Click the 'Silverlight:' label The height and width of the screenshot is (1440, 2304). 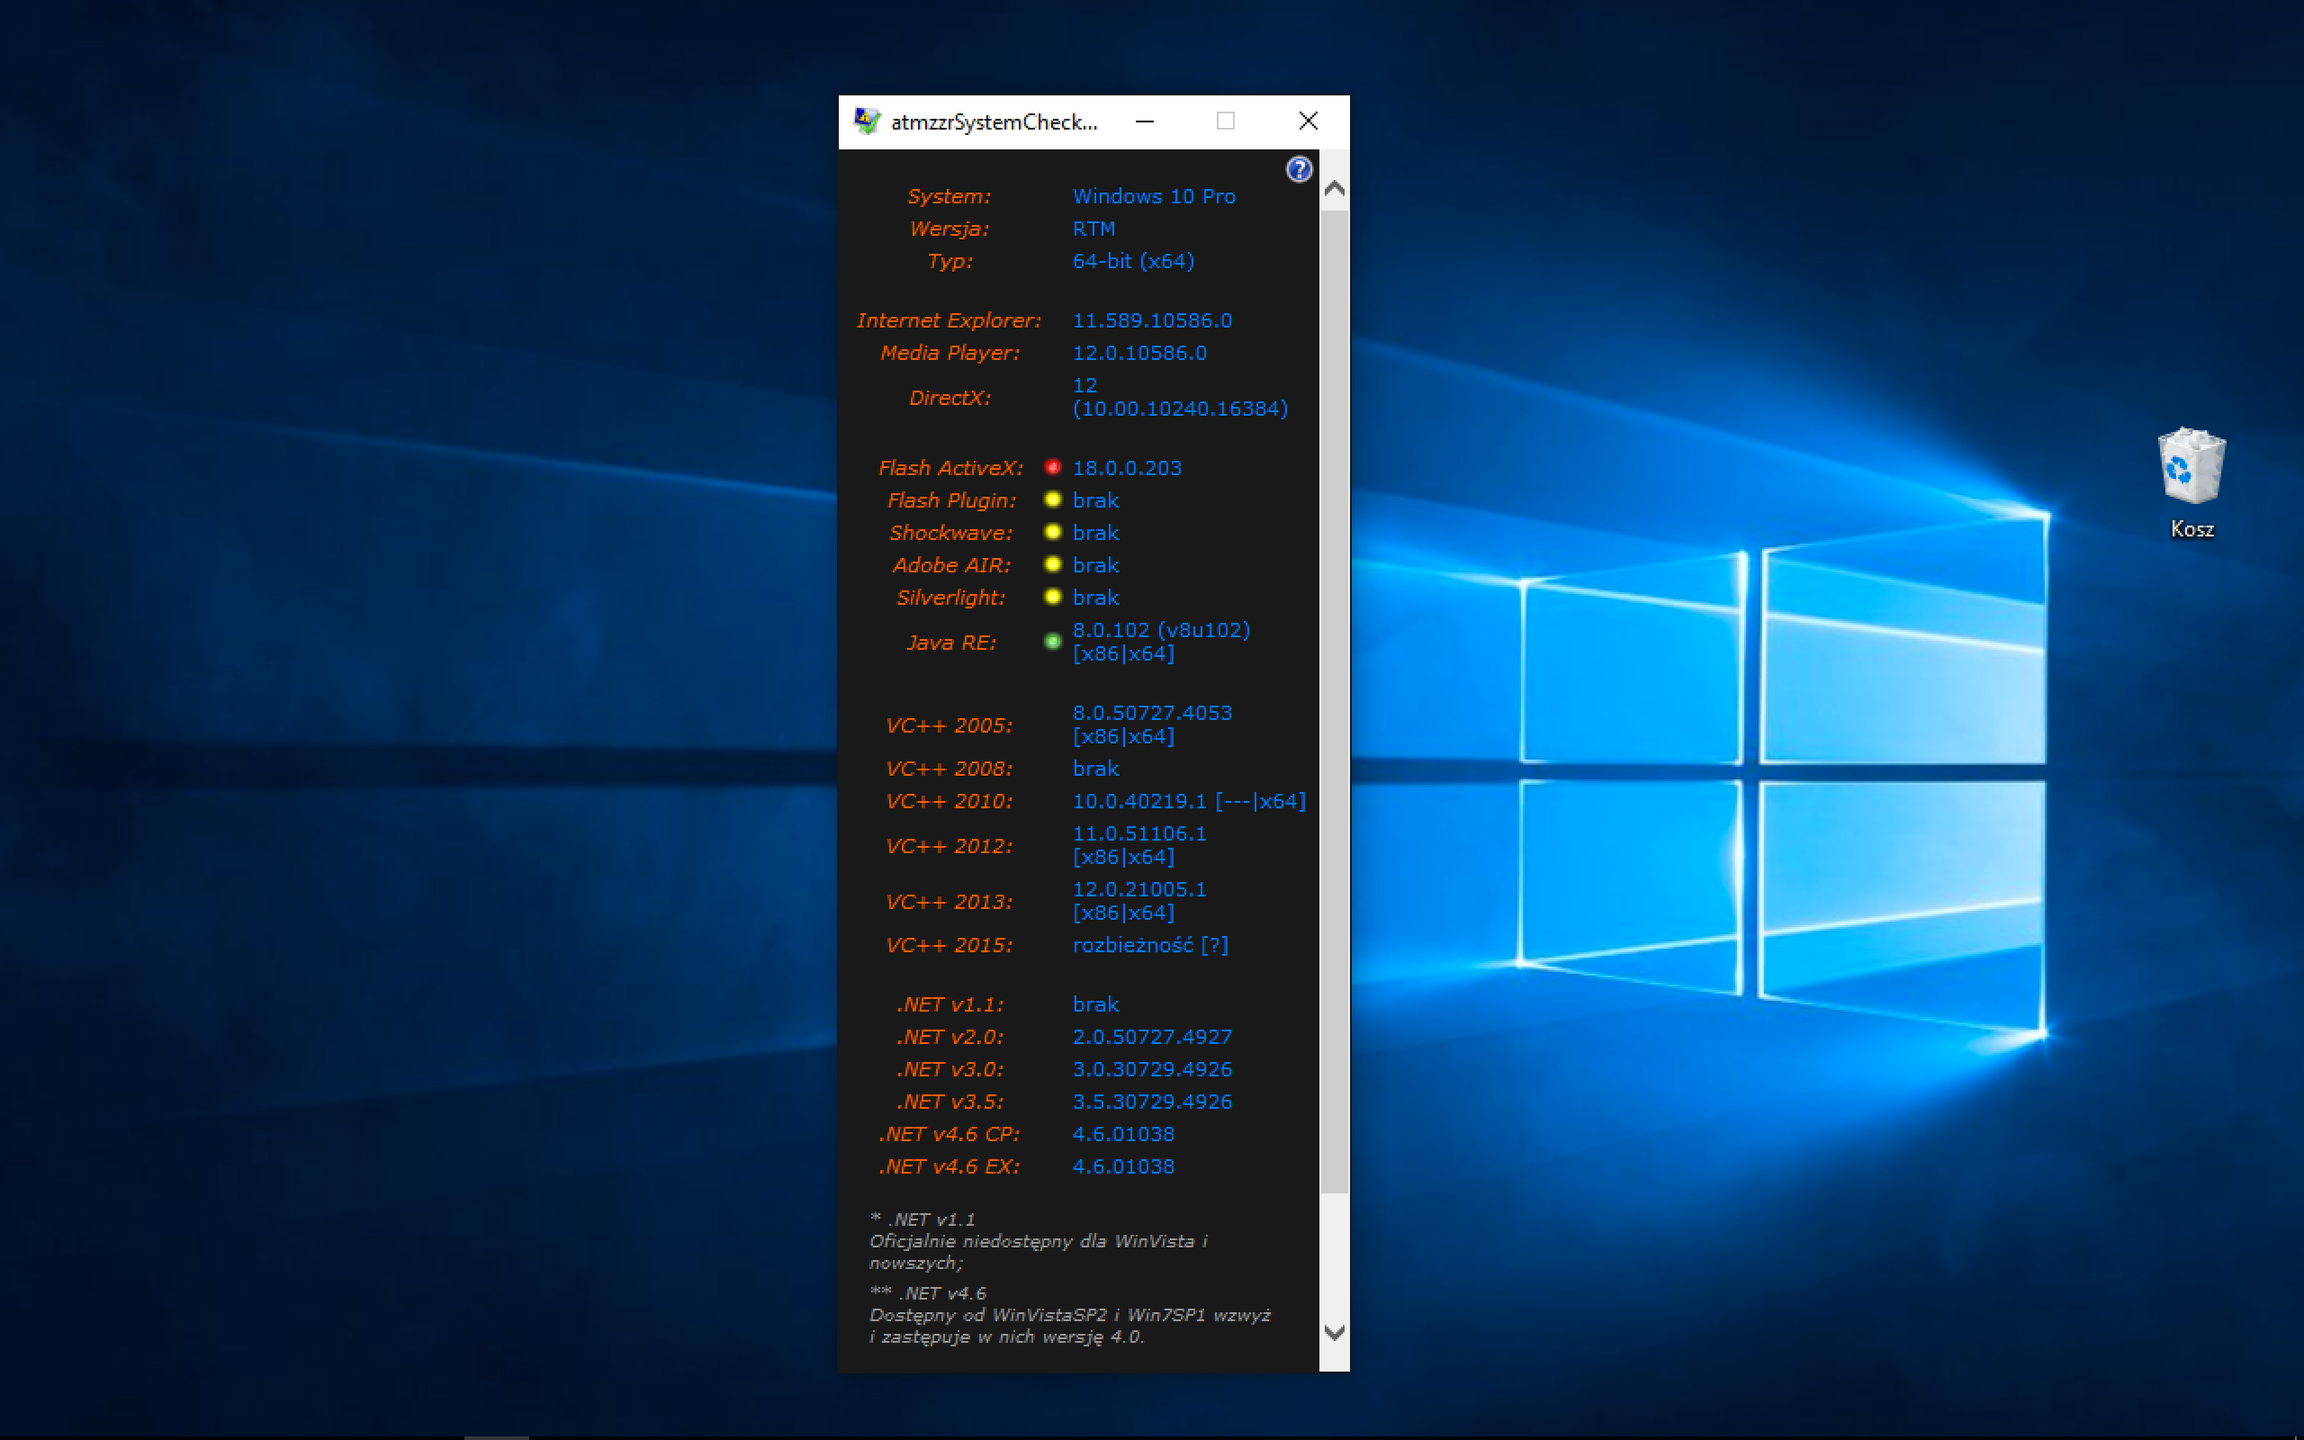950,598
